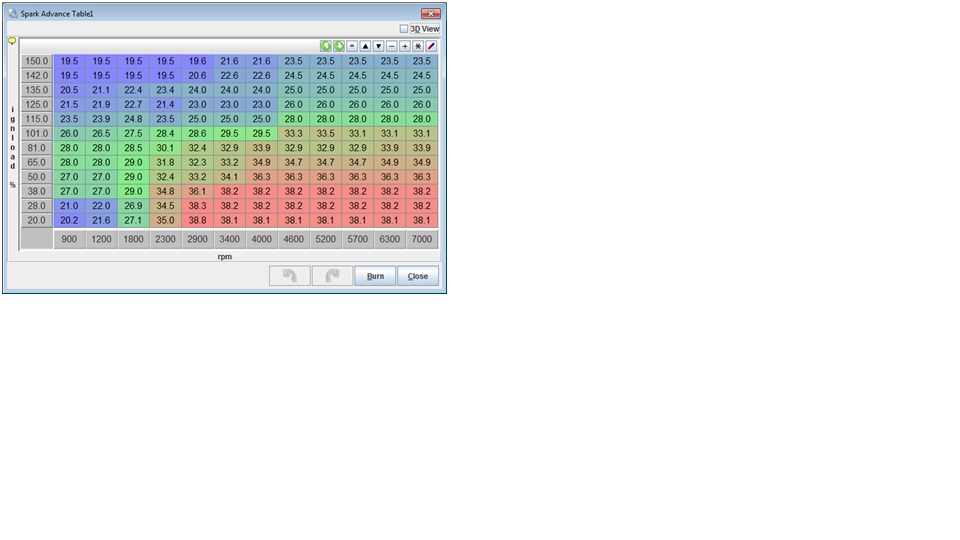960x540 pixels.
Task: Click the minus subtract toolbar icon
Action: click(392, 46)
